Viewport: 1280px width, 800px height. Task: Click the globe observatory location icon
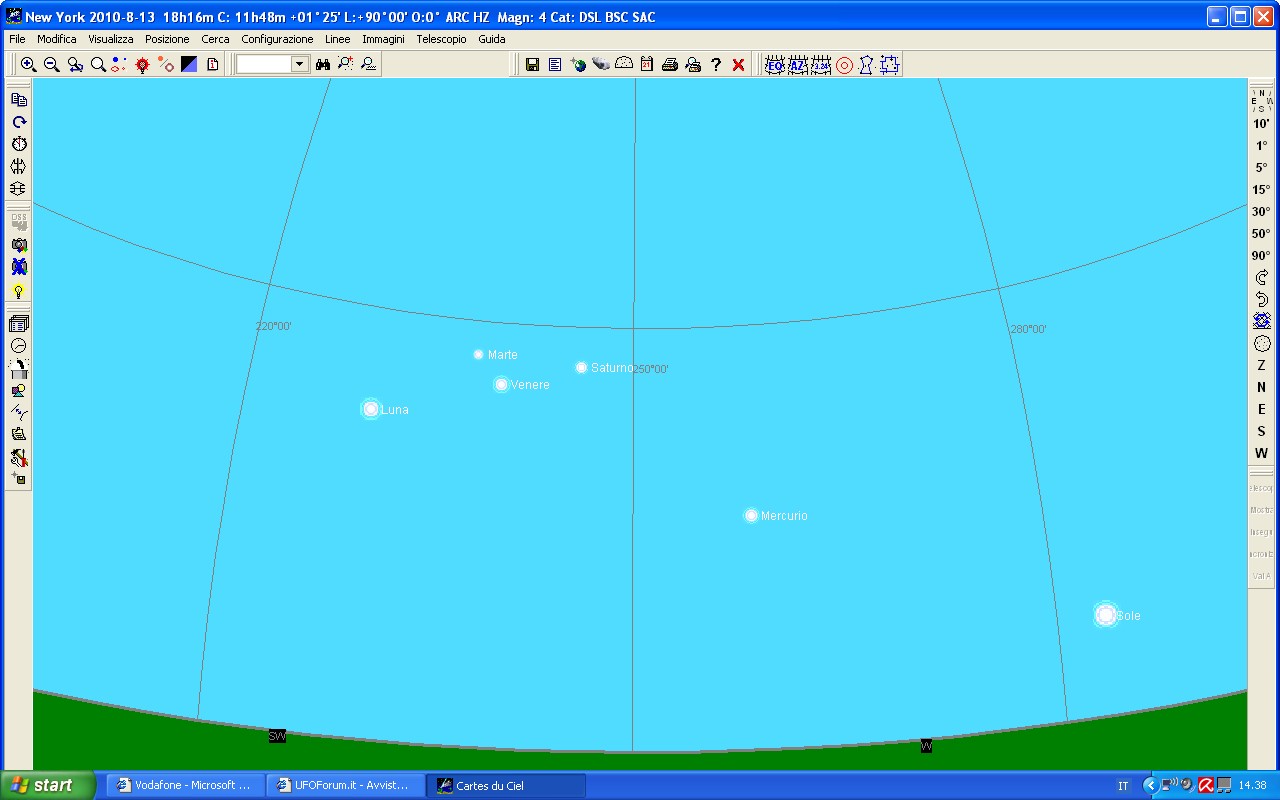pyautogui.click(x=578, y=64)
